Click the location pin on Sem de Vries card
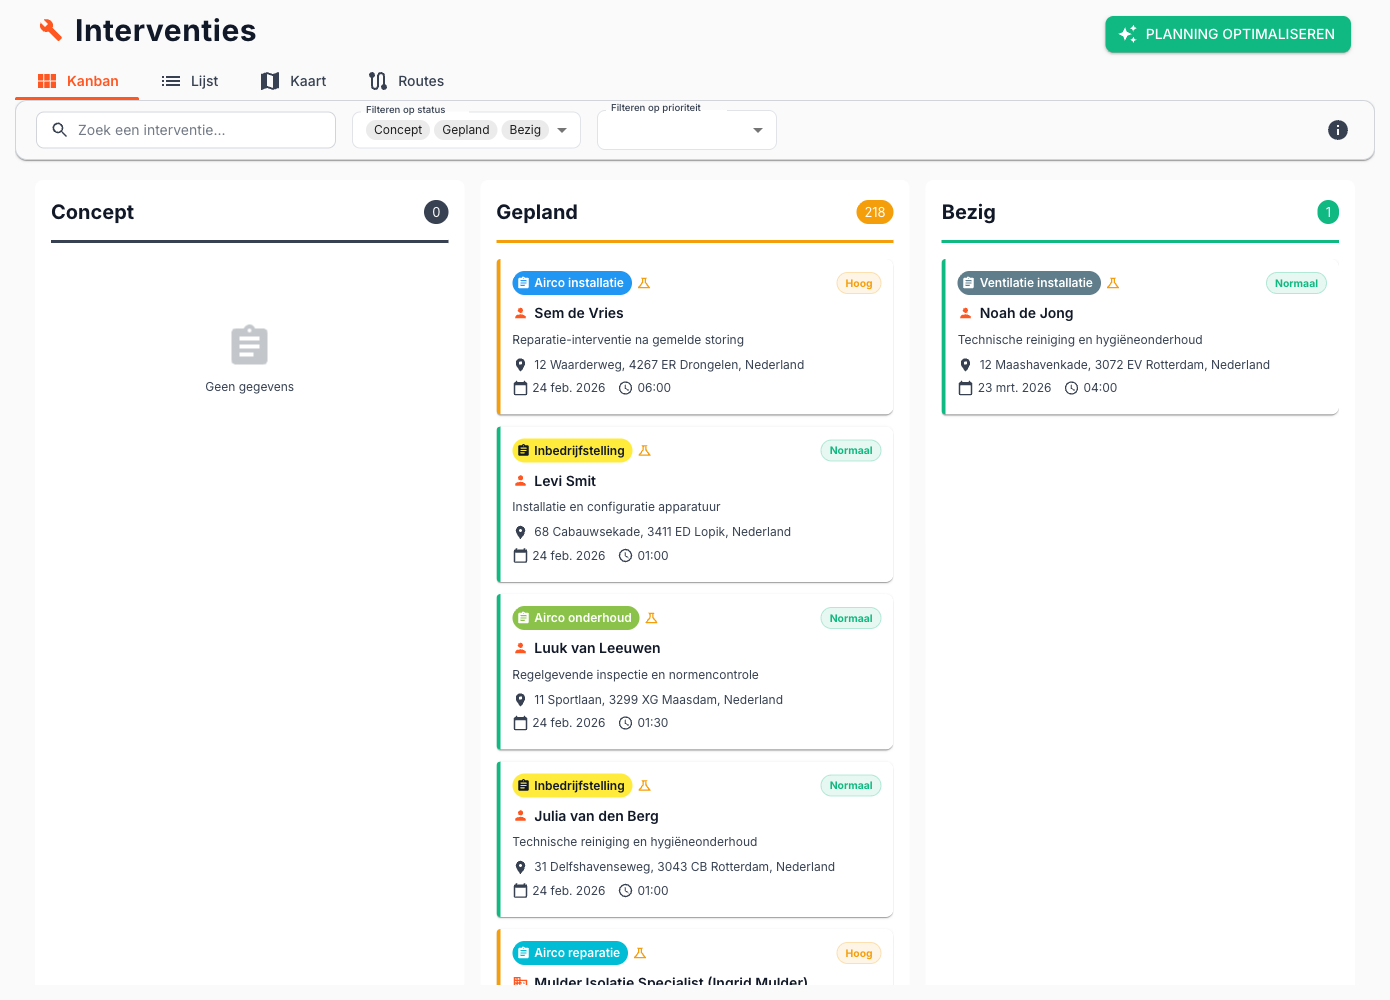The image size is (1390, 1000). pyautogui.click(x=521, y=364)
